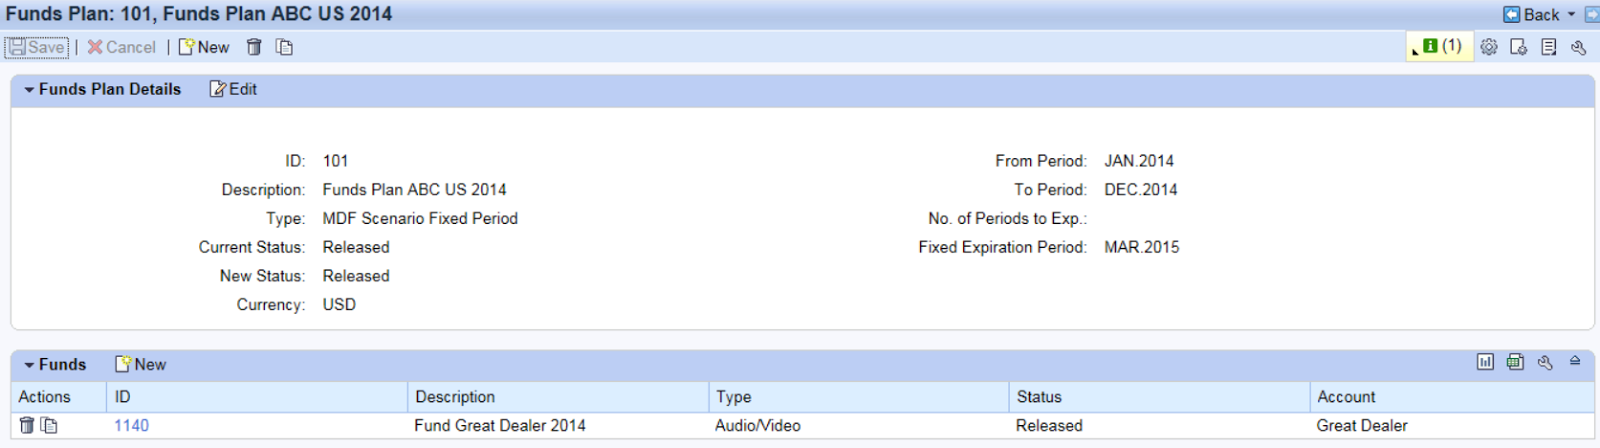Image resolution: width=1600 pixels, height=448 pixels.
Task: Delete fund 1140 using row trash icon
Action: (27, 425)
